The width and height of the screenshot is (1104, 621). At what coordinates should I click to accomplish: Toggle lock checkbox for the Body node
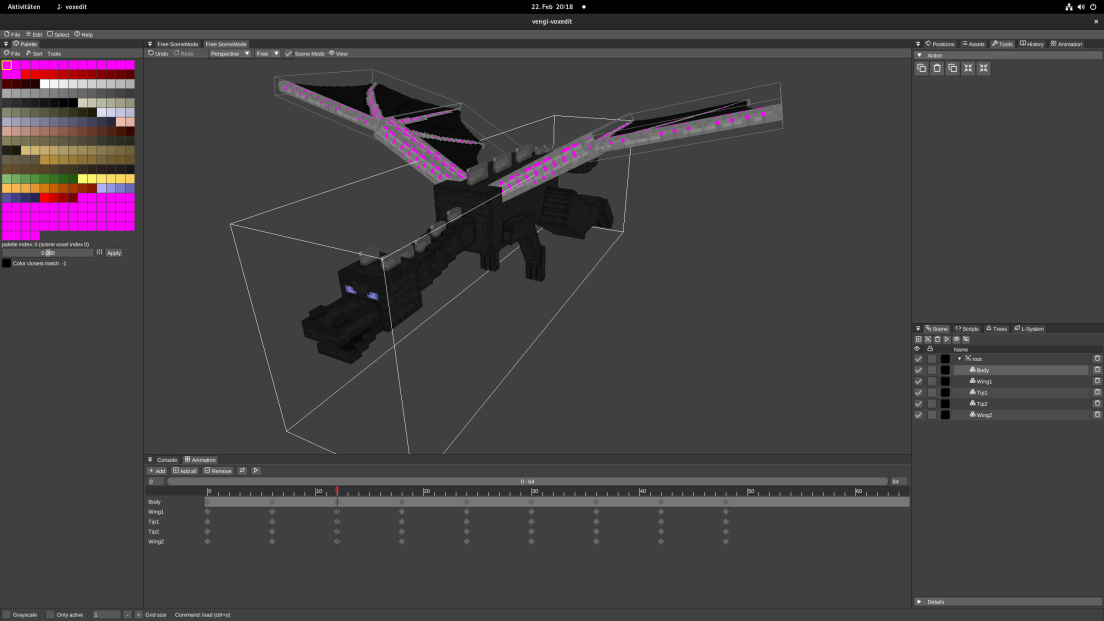[x=932, y=370]
